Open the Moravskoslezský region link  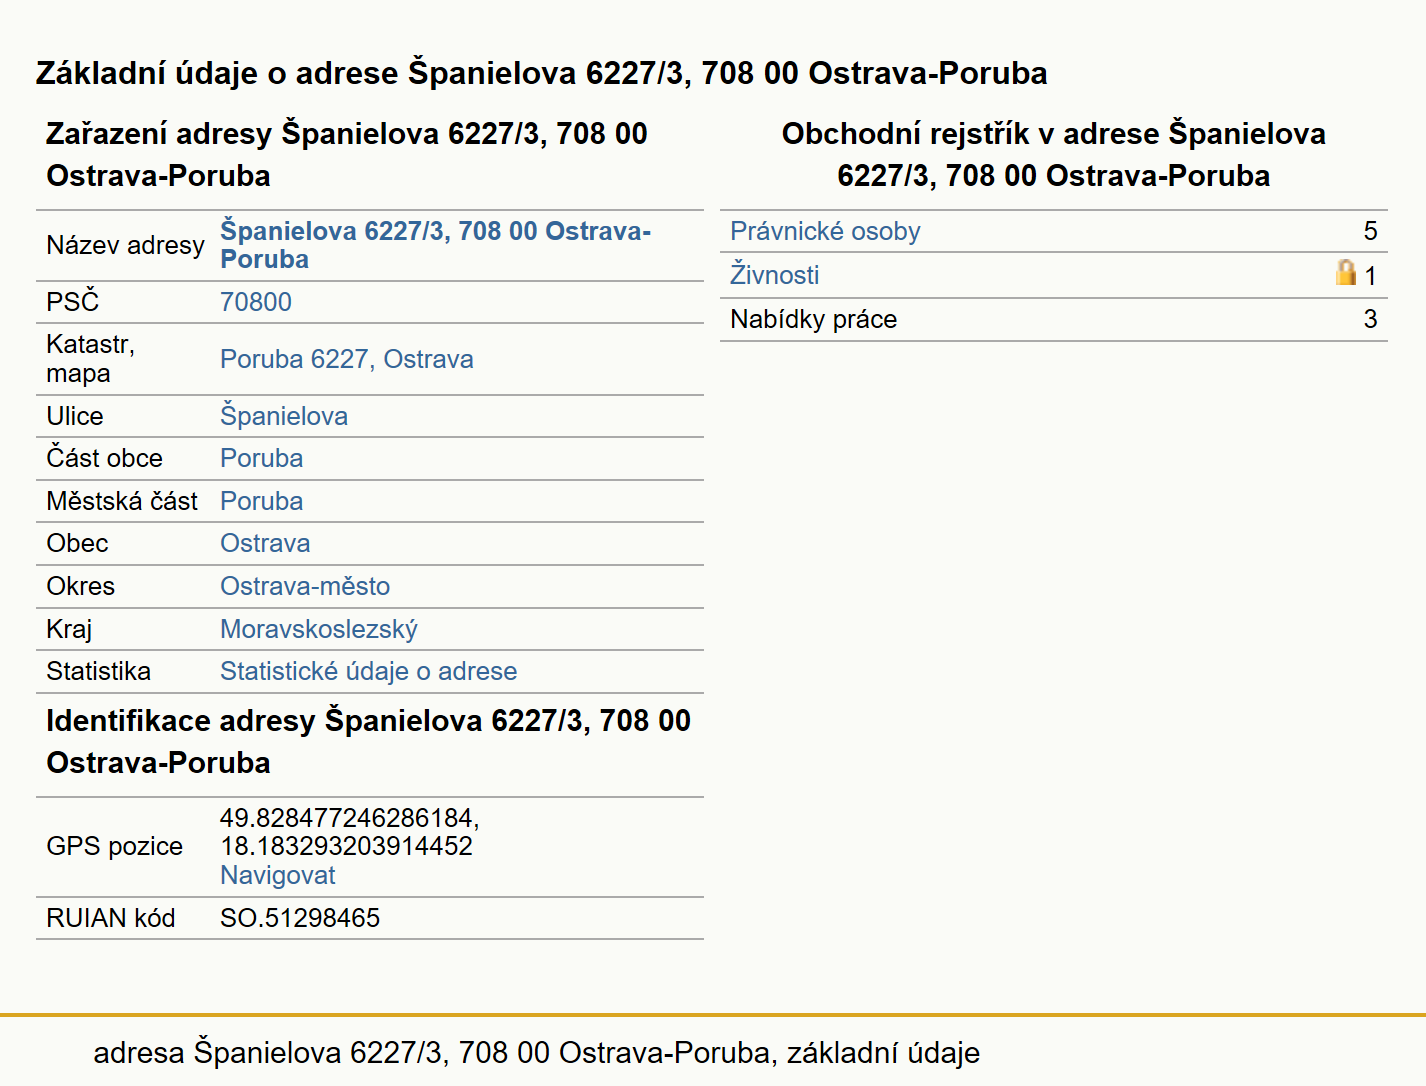coord(319,629)
